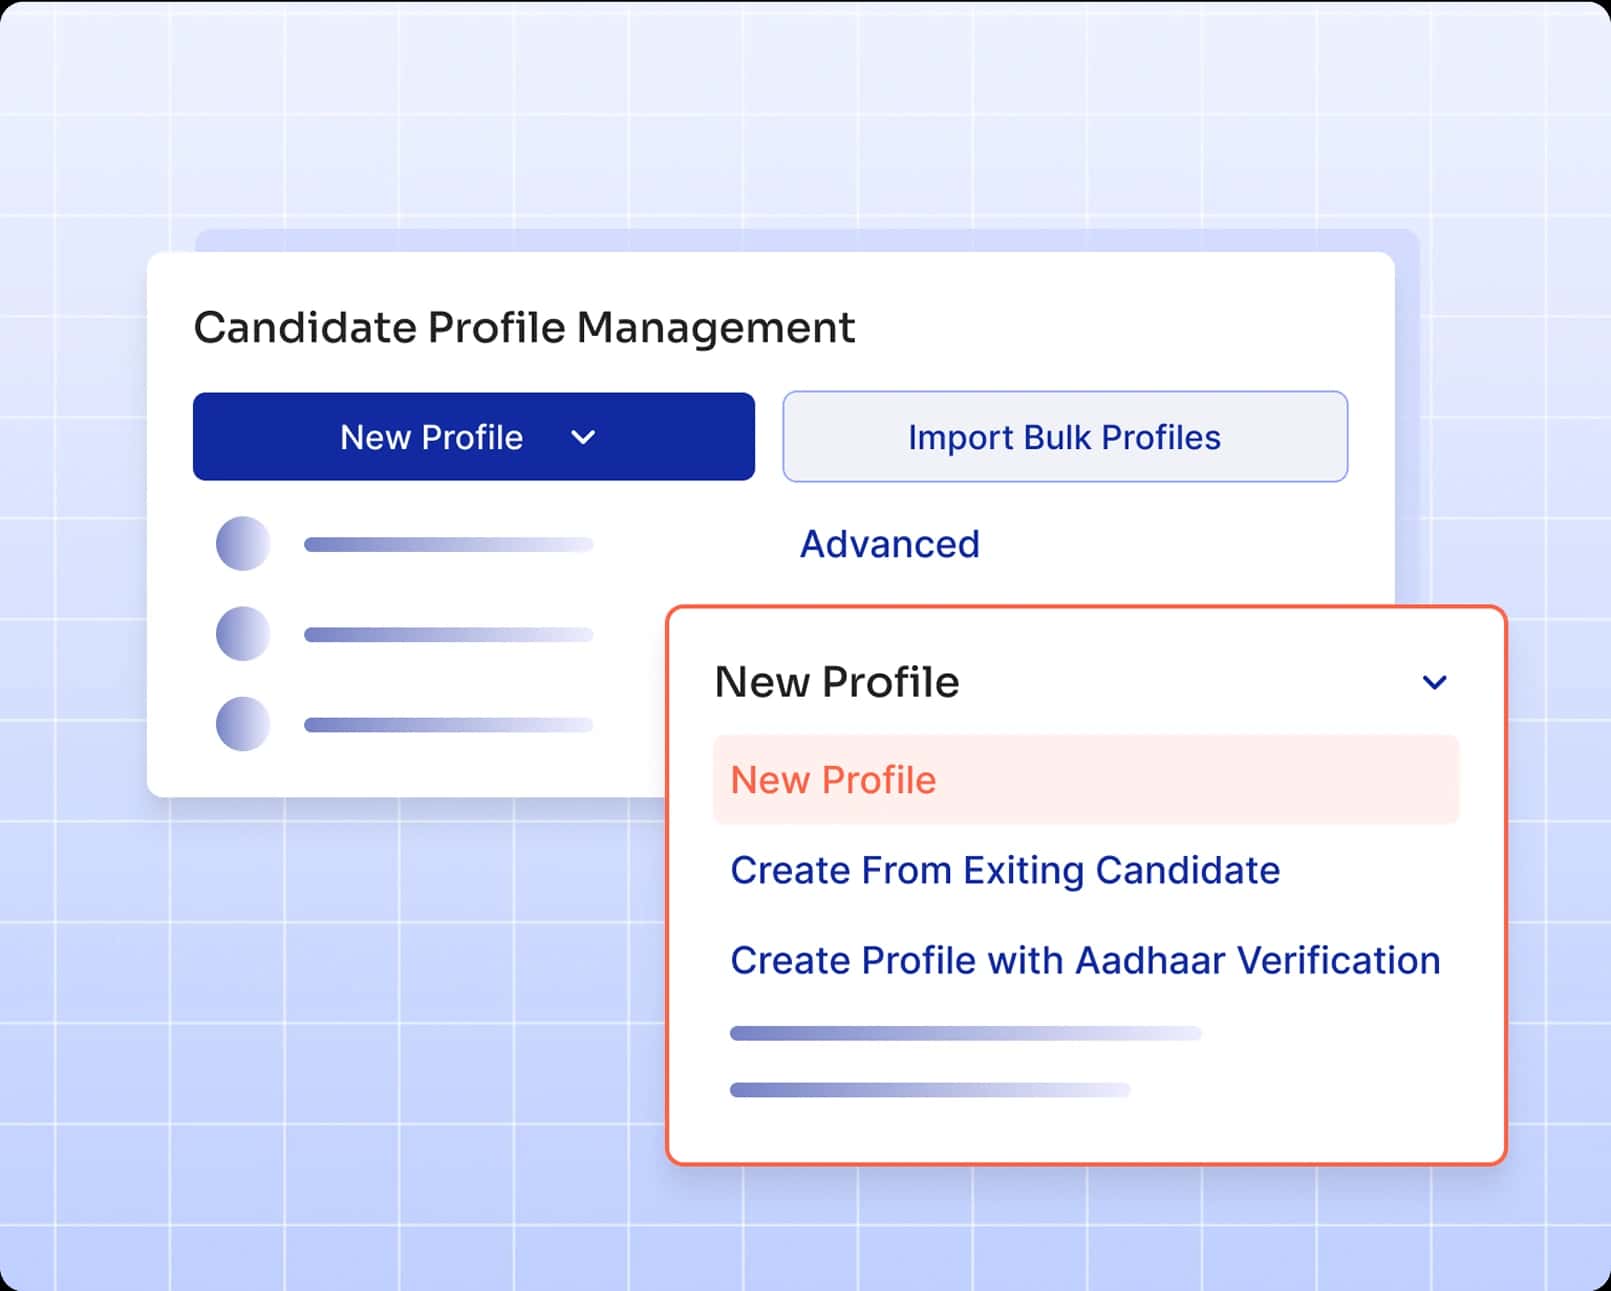Select the top candidate placeholder line
This screenshot has height=1291, width=1611.
coord(448,545)
